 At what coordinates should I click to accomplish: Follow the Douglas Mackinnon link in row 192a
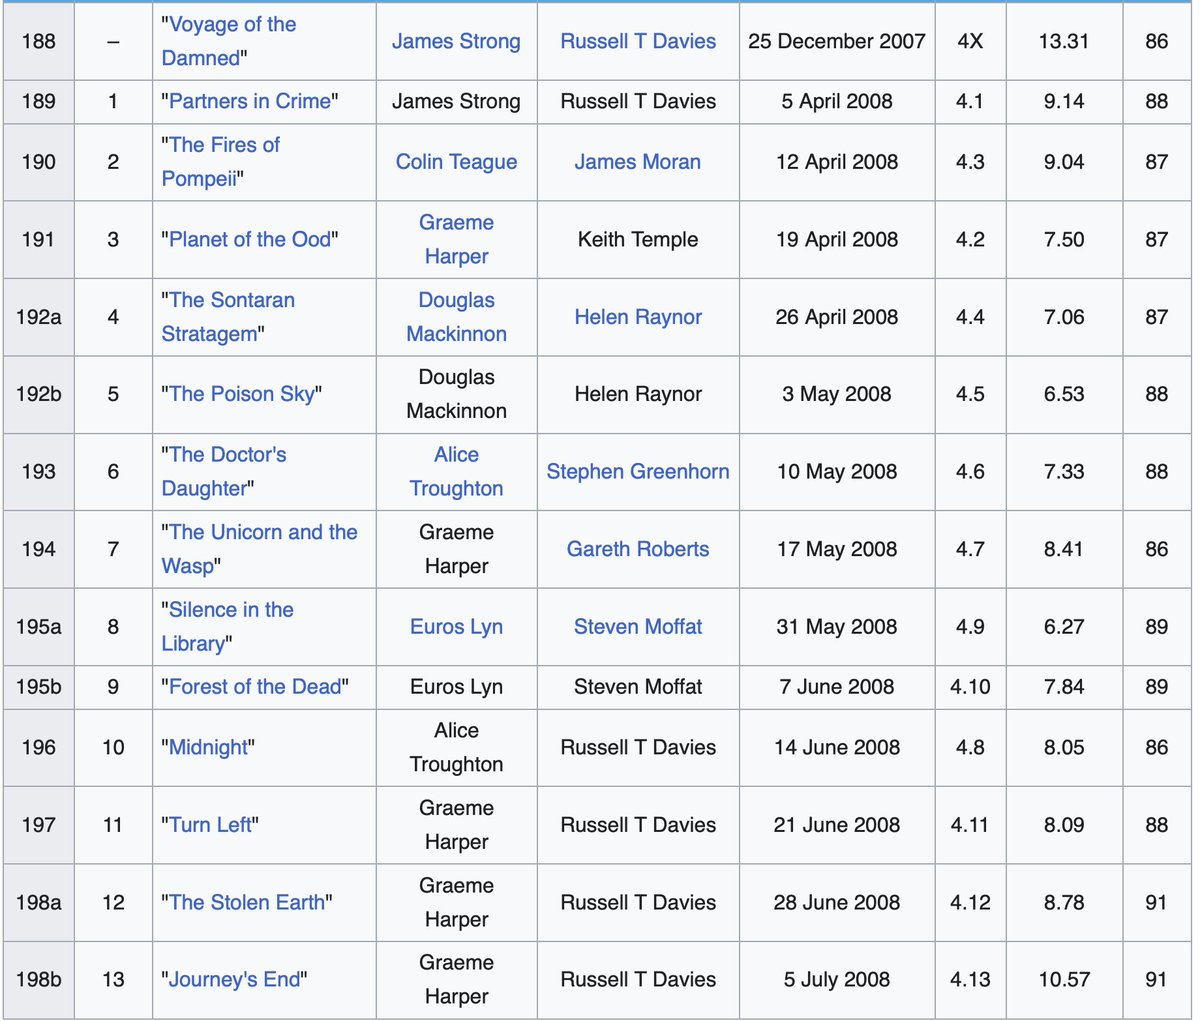click(456, 317)
